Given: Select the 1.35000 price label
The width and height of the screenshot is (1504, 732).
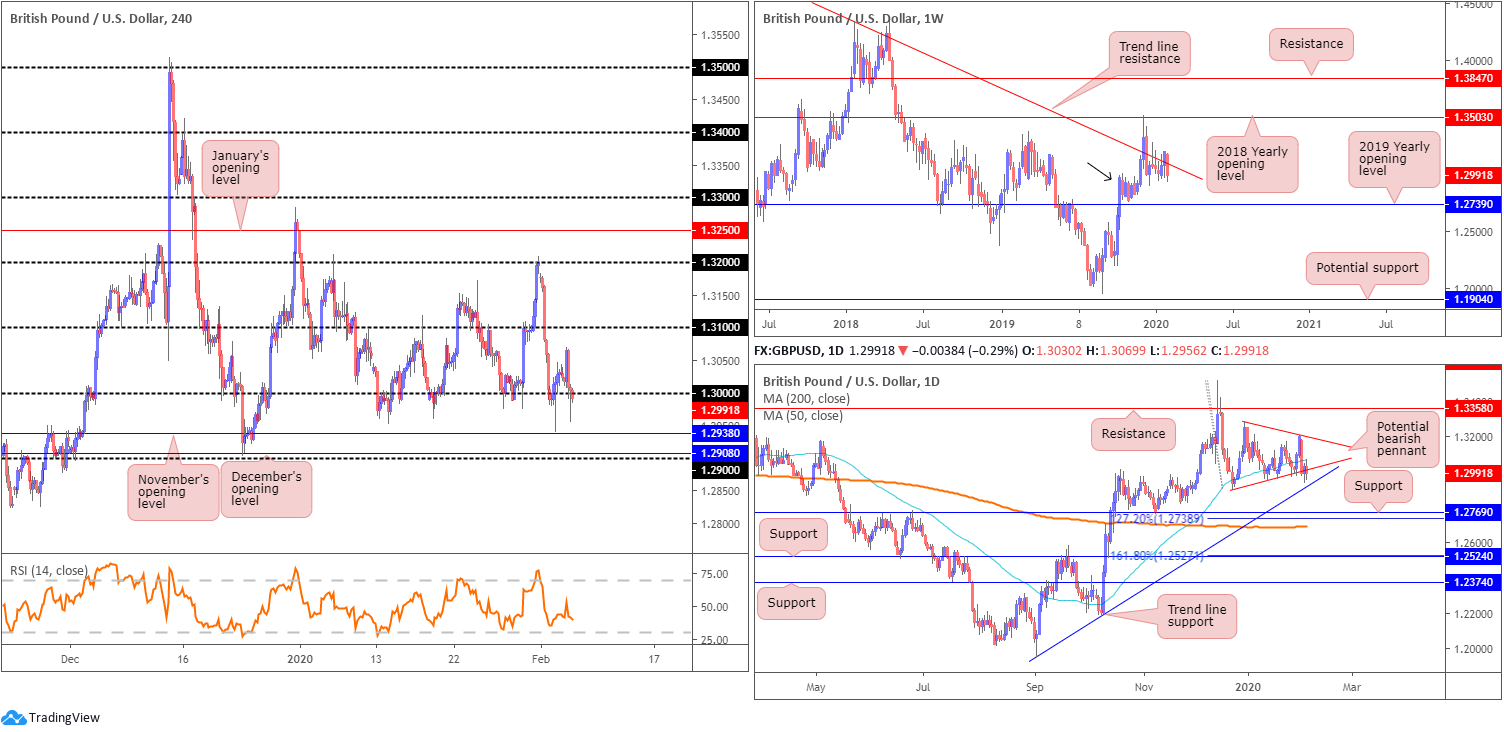Looking at the screenshot, I should point(721,67).
